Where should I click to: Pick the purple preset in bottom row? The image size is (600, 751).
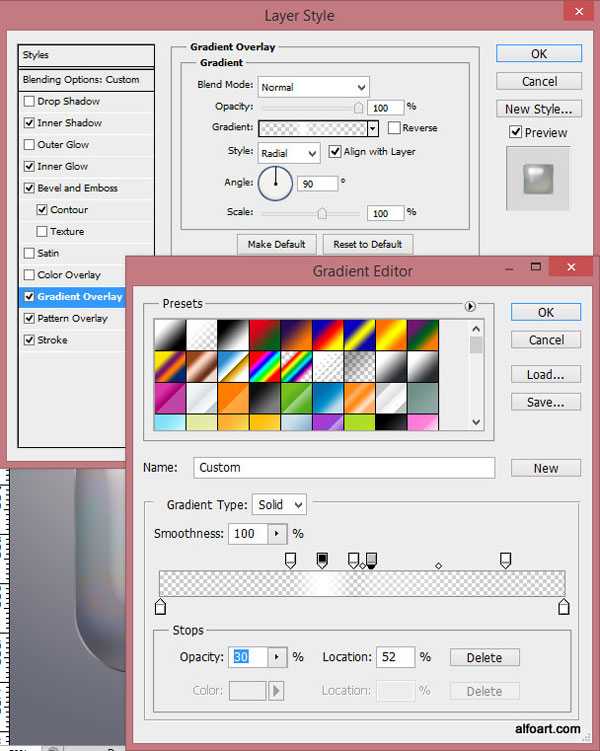[328, 422]
